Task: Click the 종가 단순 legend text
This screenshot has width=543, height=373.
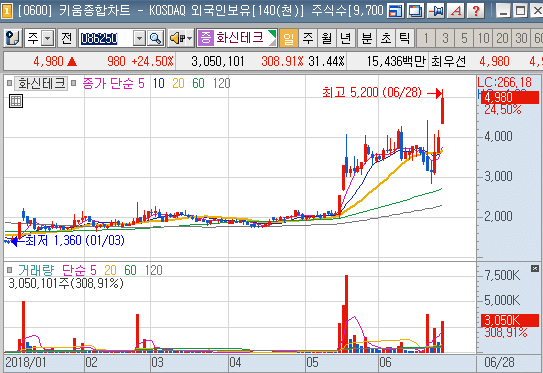Action: [x=108, y=83]
